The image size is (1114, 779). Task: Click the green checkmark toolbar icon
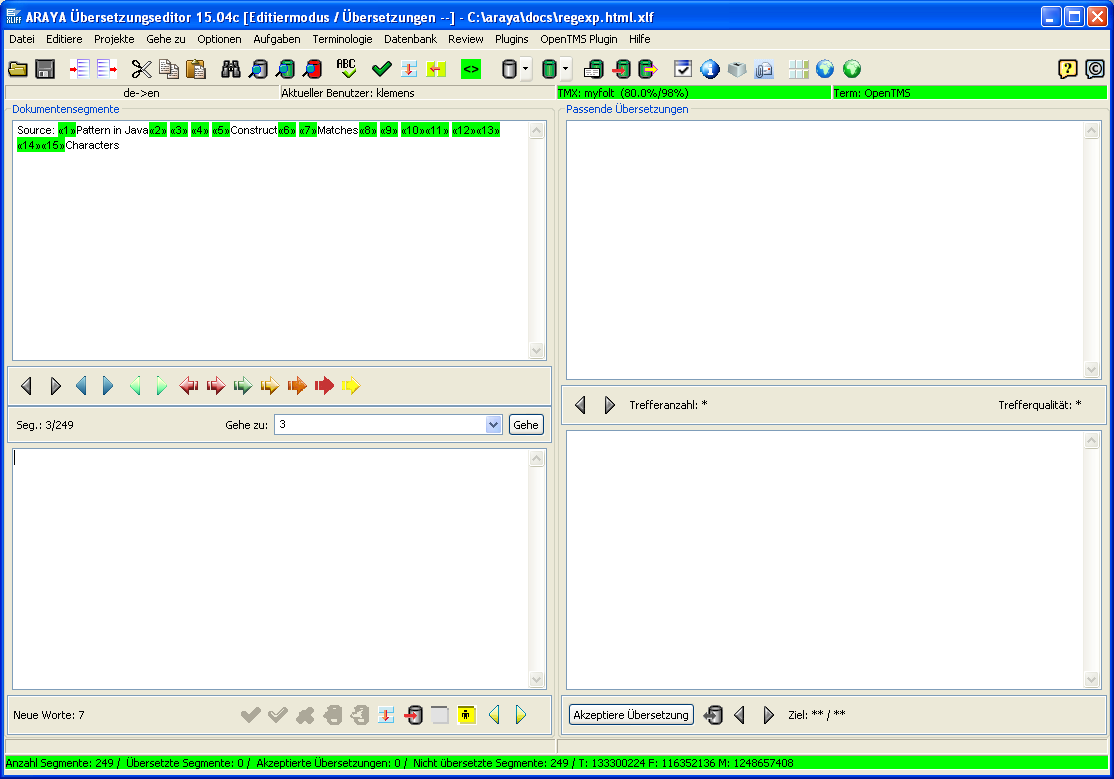[381, 69]
